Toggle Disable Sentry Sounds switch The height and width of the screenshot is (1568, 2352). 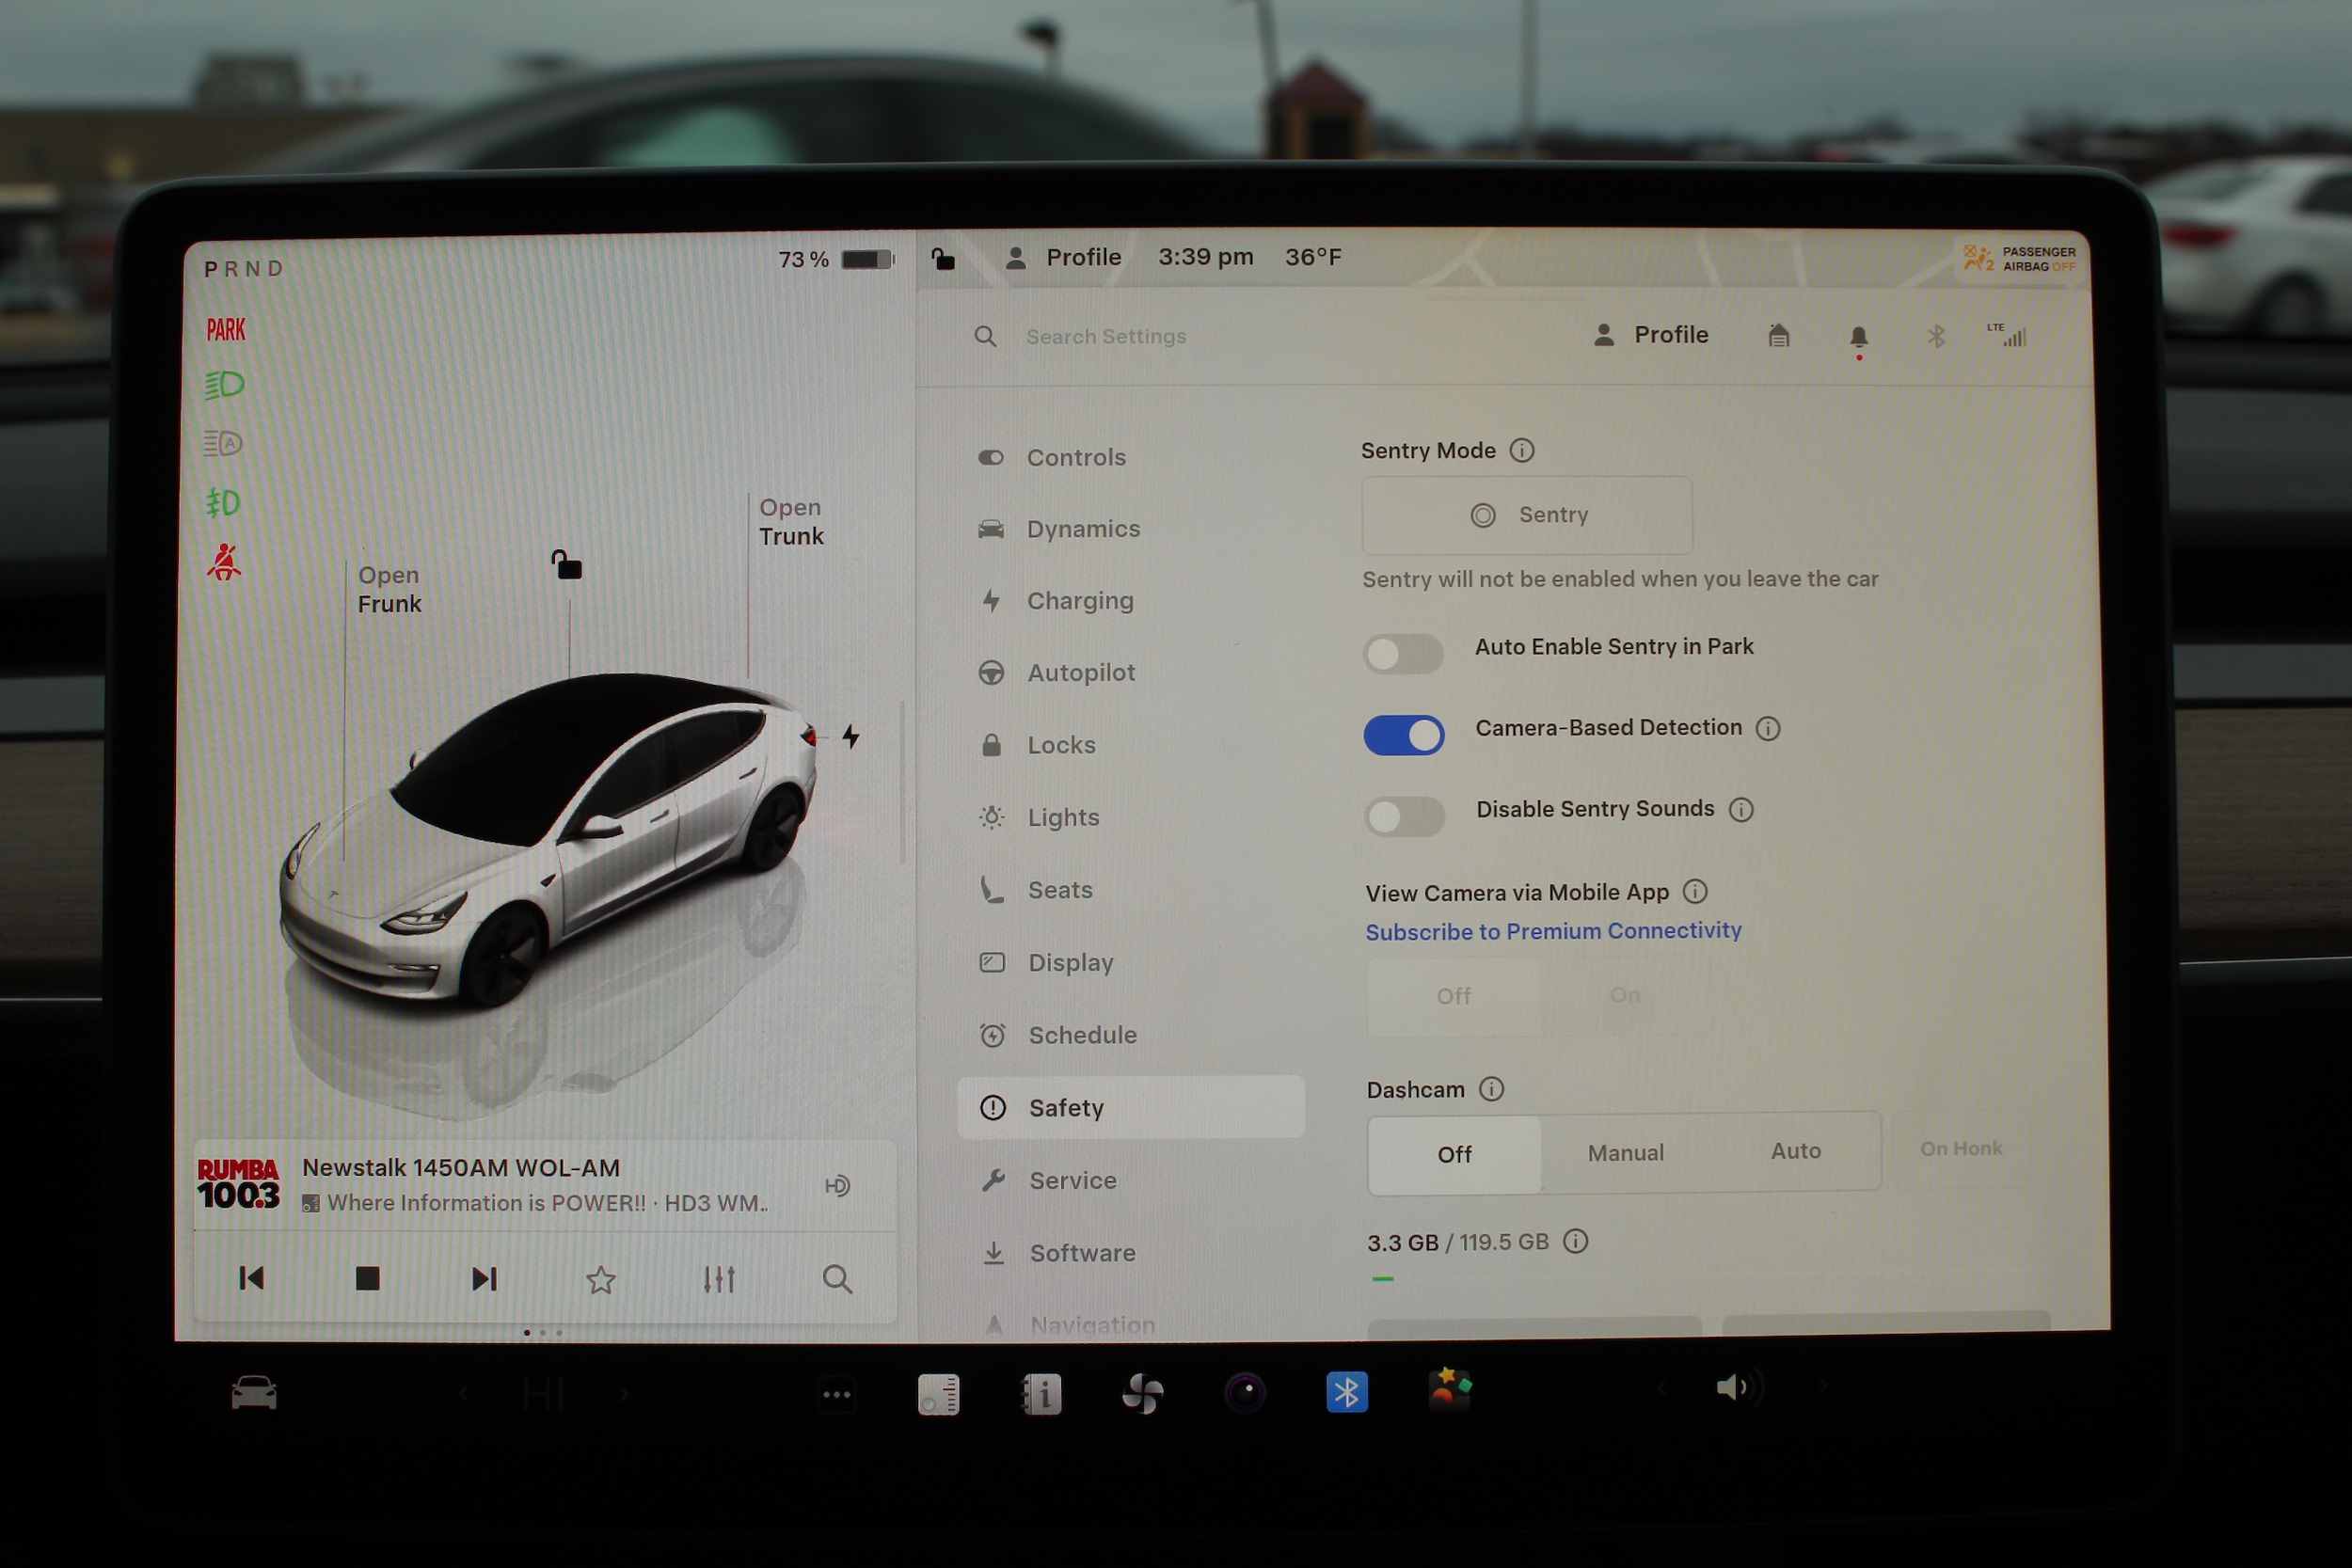(x=1404, y=816)
